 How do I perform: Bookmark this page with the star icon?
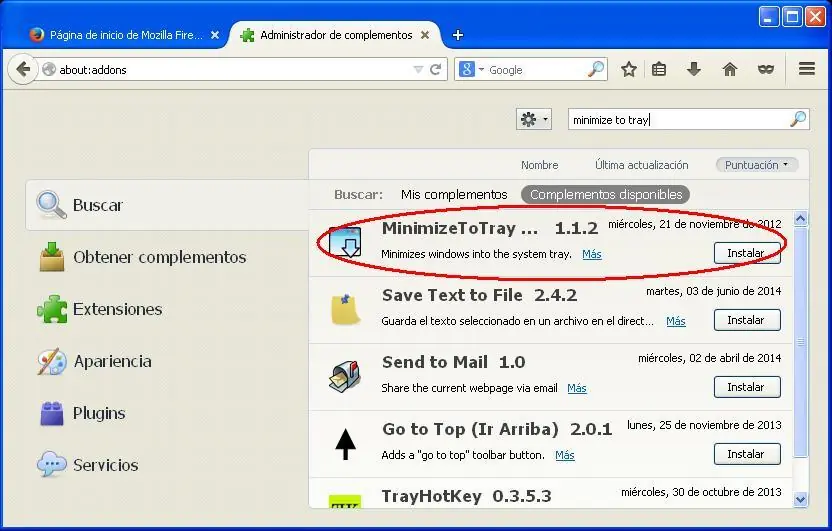pyautogui.click(x=629, y=69)
